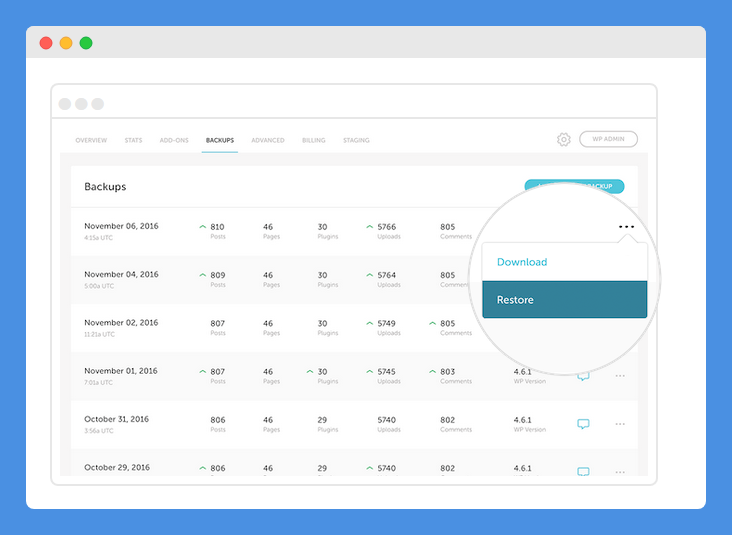
Task: Click the Backups heading
Action: (105, 187)
